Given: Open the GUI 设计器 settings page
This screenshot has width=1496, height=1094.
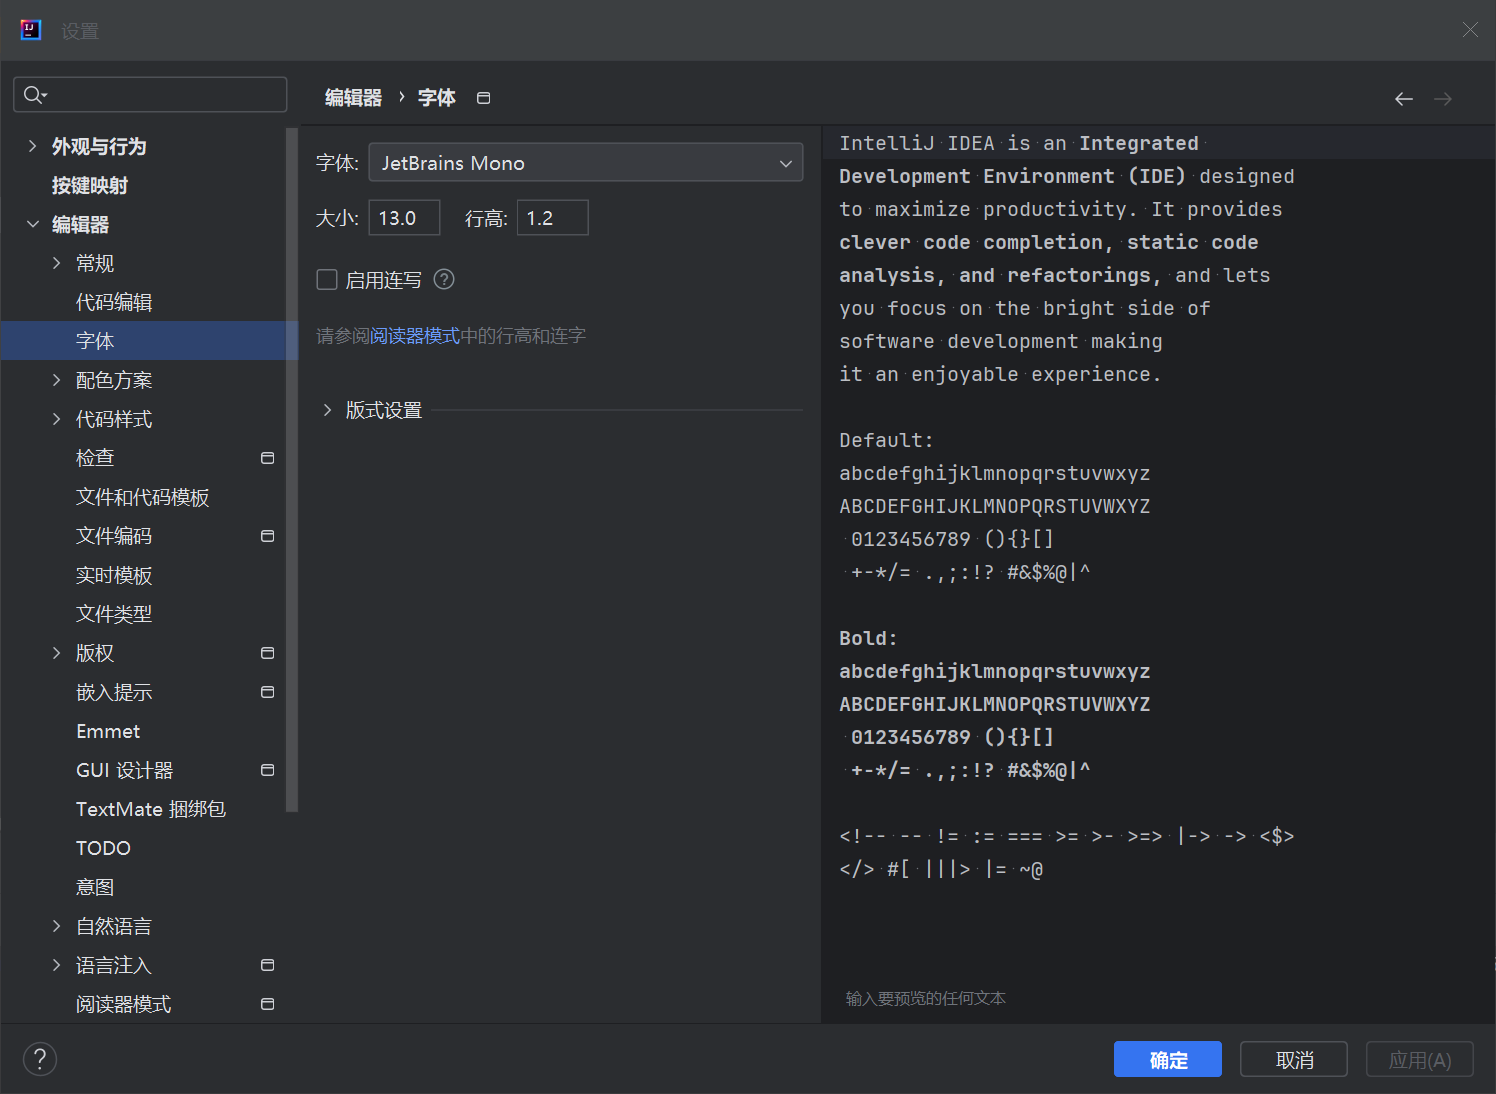Looking at the screenshot, I should click(125, 770).
